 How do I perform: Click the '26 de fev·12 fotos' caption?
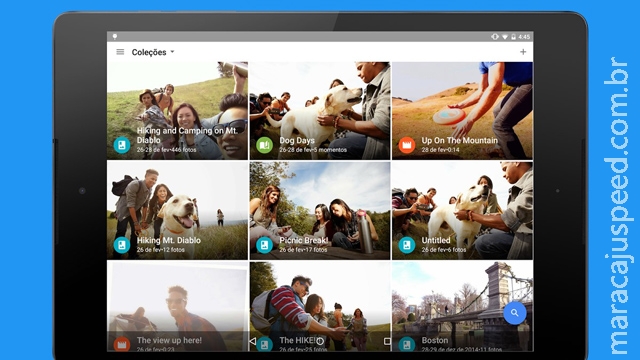161,249
